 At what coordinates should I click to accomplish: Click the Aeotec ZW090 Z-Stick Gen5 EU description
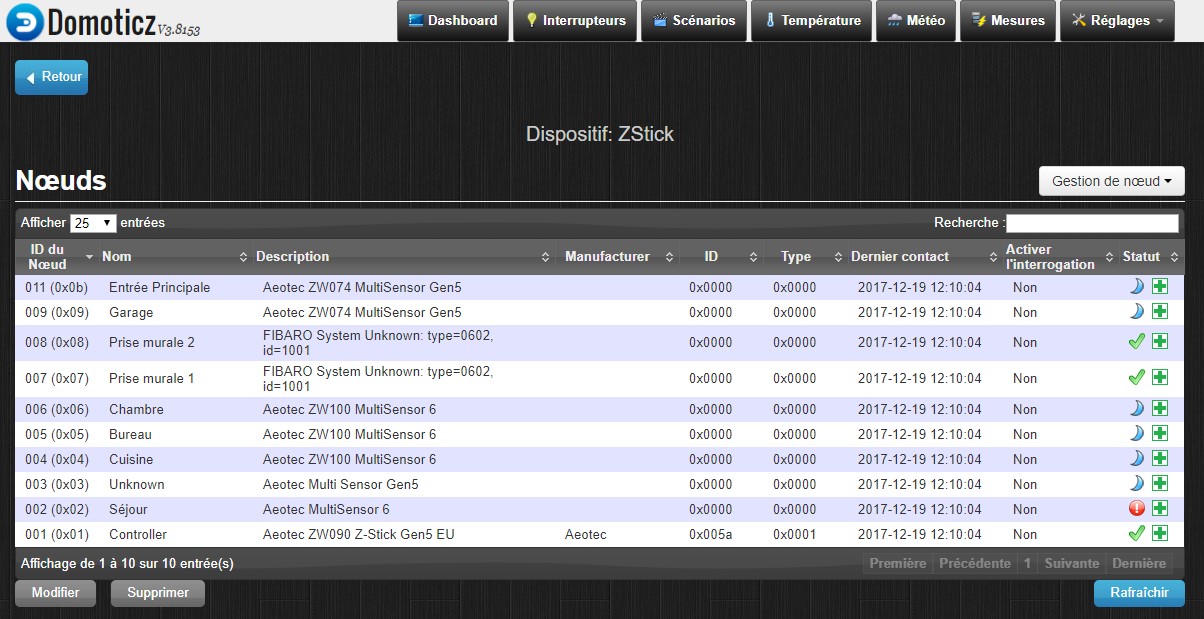click(x=359, y=534)
